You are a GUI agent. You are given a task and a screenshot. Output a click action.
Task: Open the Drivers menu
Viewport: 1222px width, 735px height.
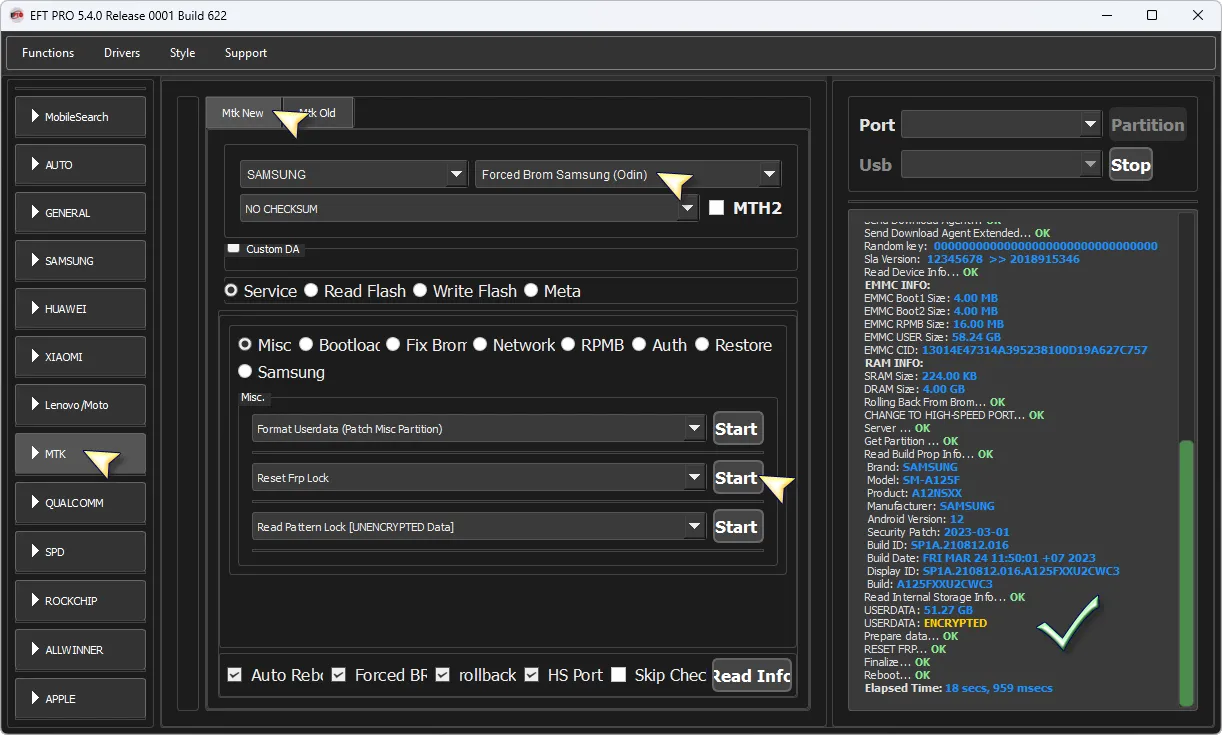[x=122, y=53]
